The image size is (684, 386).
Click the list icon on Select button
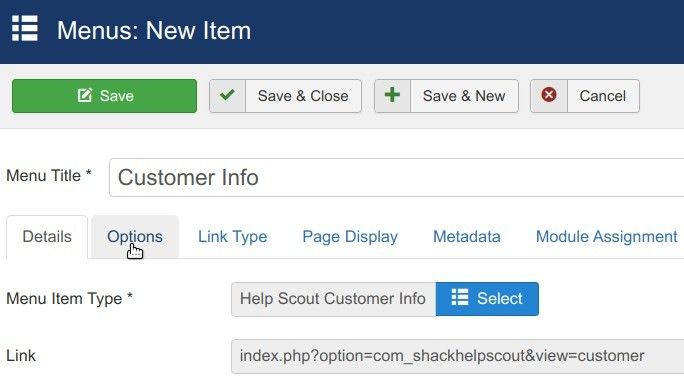460,297
